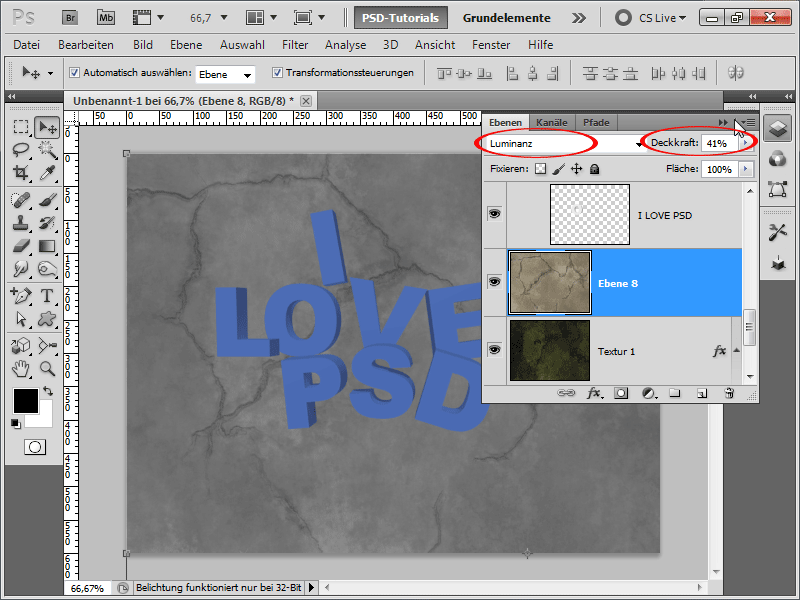
Task: Select the Magic Wand tool
Action: pyautogui.click(x=47, y=150)
